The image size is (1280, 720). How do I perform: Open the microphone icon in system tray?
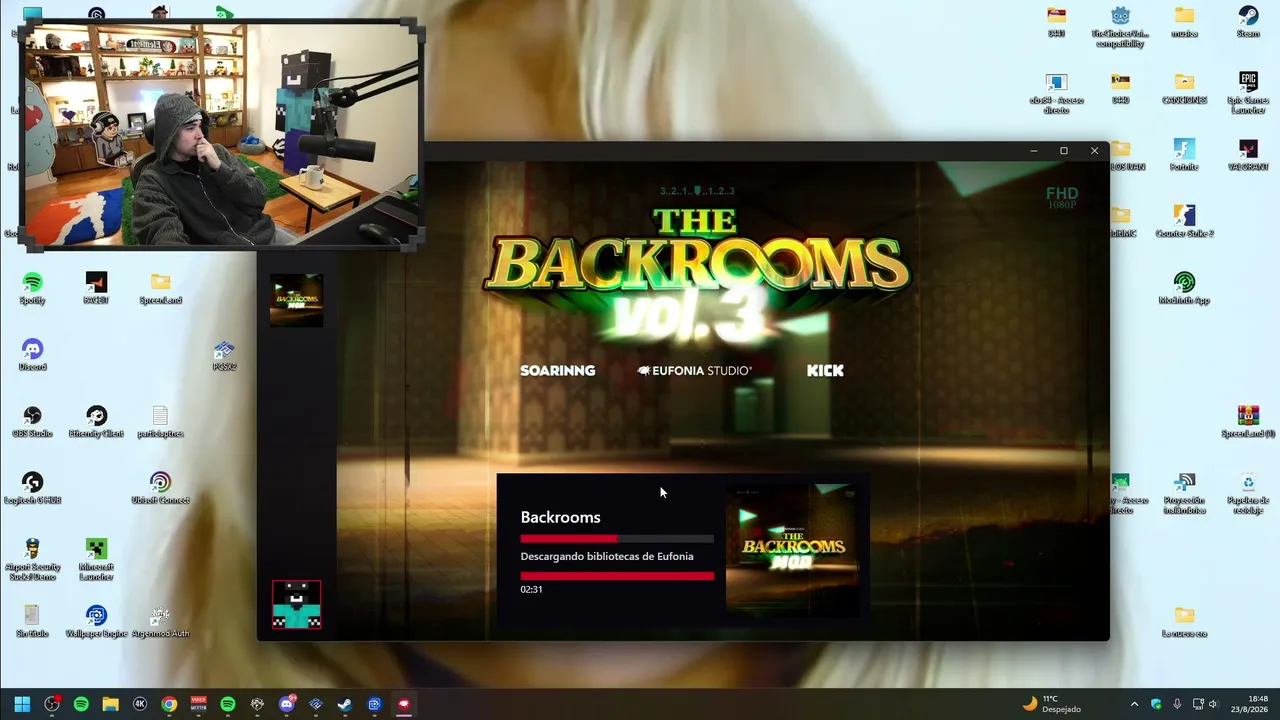click(x=1177, y=704)
